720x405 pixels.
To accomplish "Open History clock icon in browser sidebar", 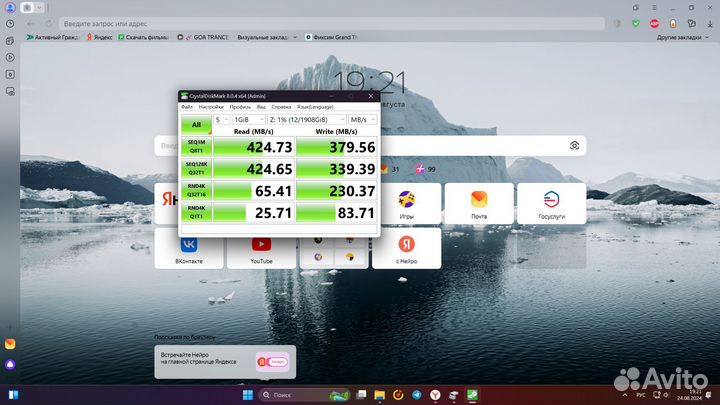I will (10, 24).
